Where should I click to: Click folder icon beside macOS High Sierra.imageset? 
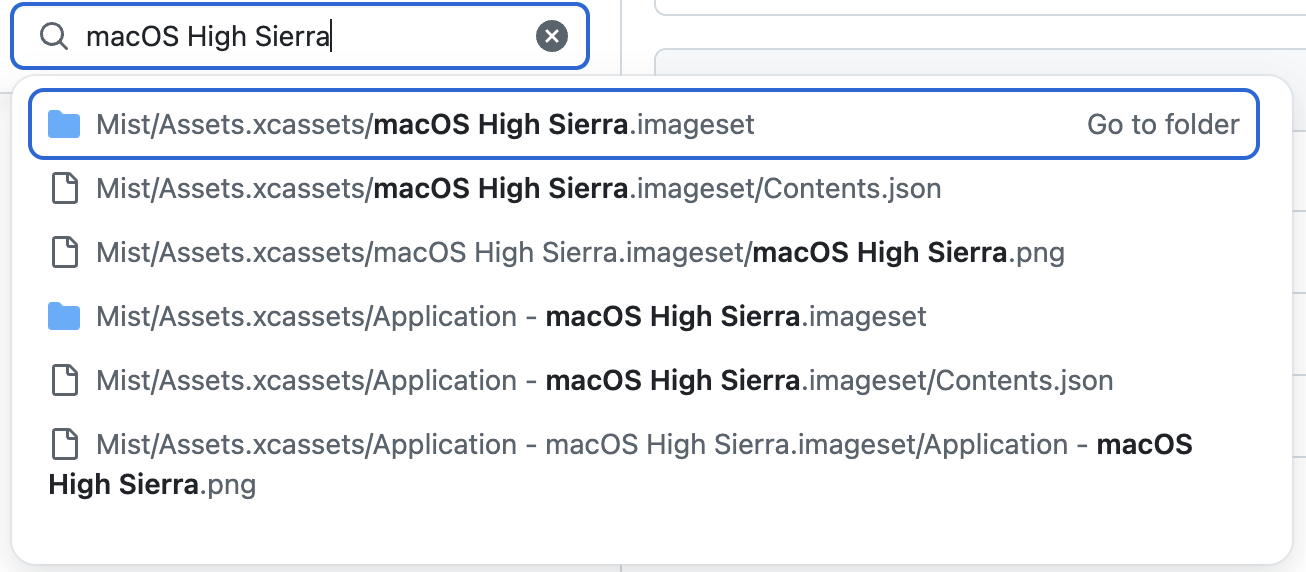[64, 124]
